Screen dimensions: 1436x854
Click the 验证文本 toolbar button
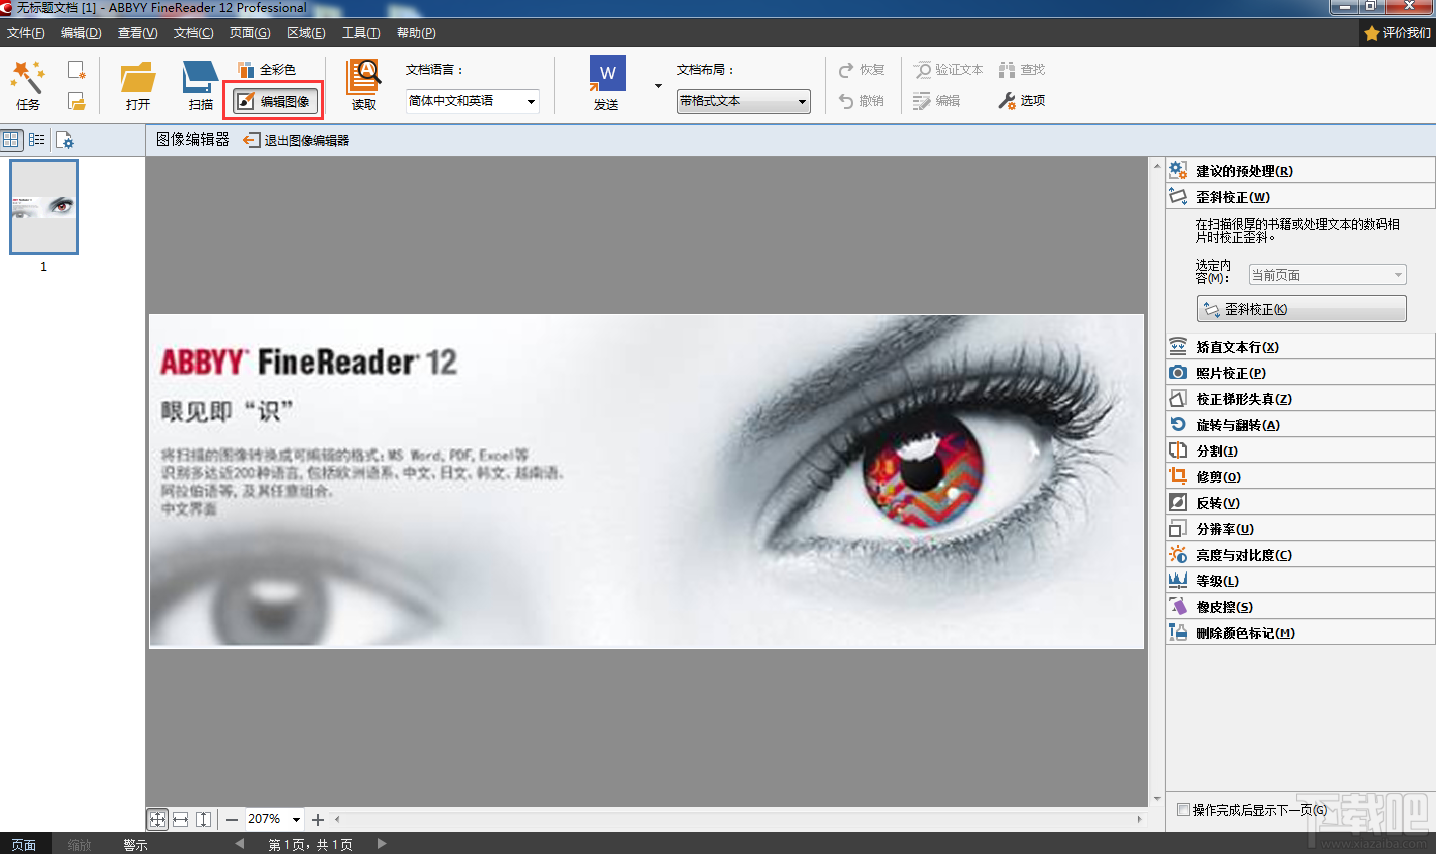948,70
